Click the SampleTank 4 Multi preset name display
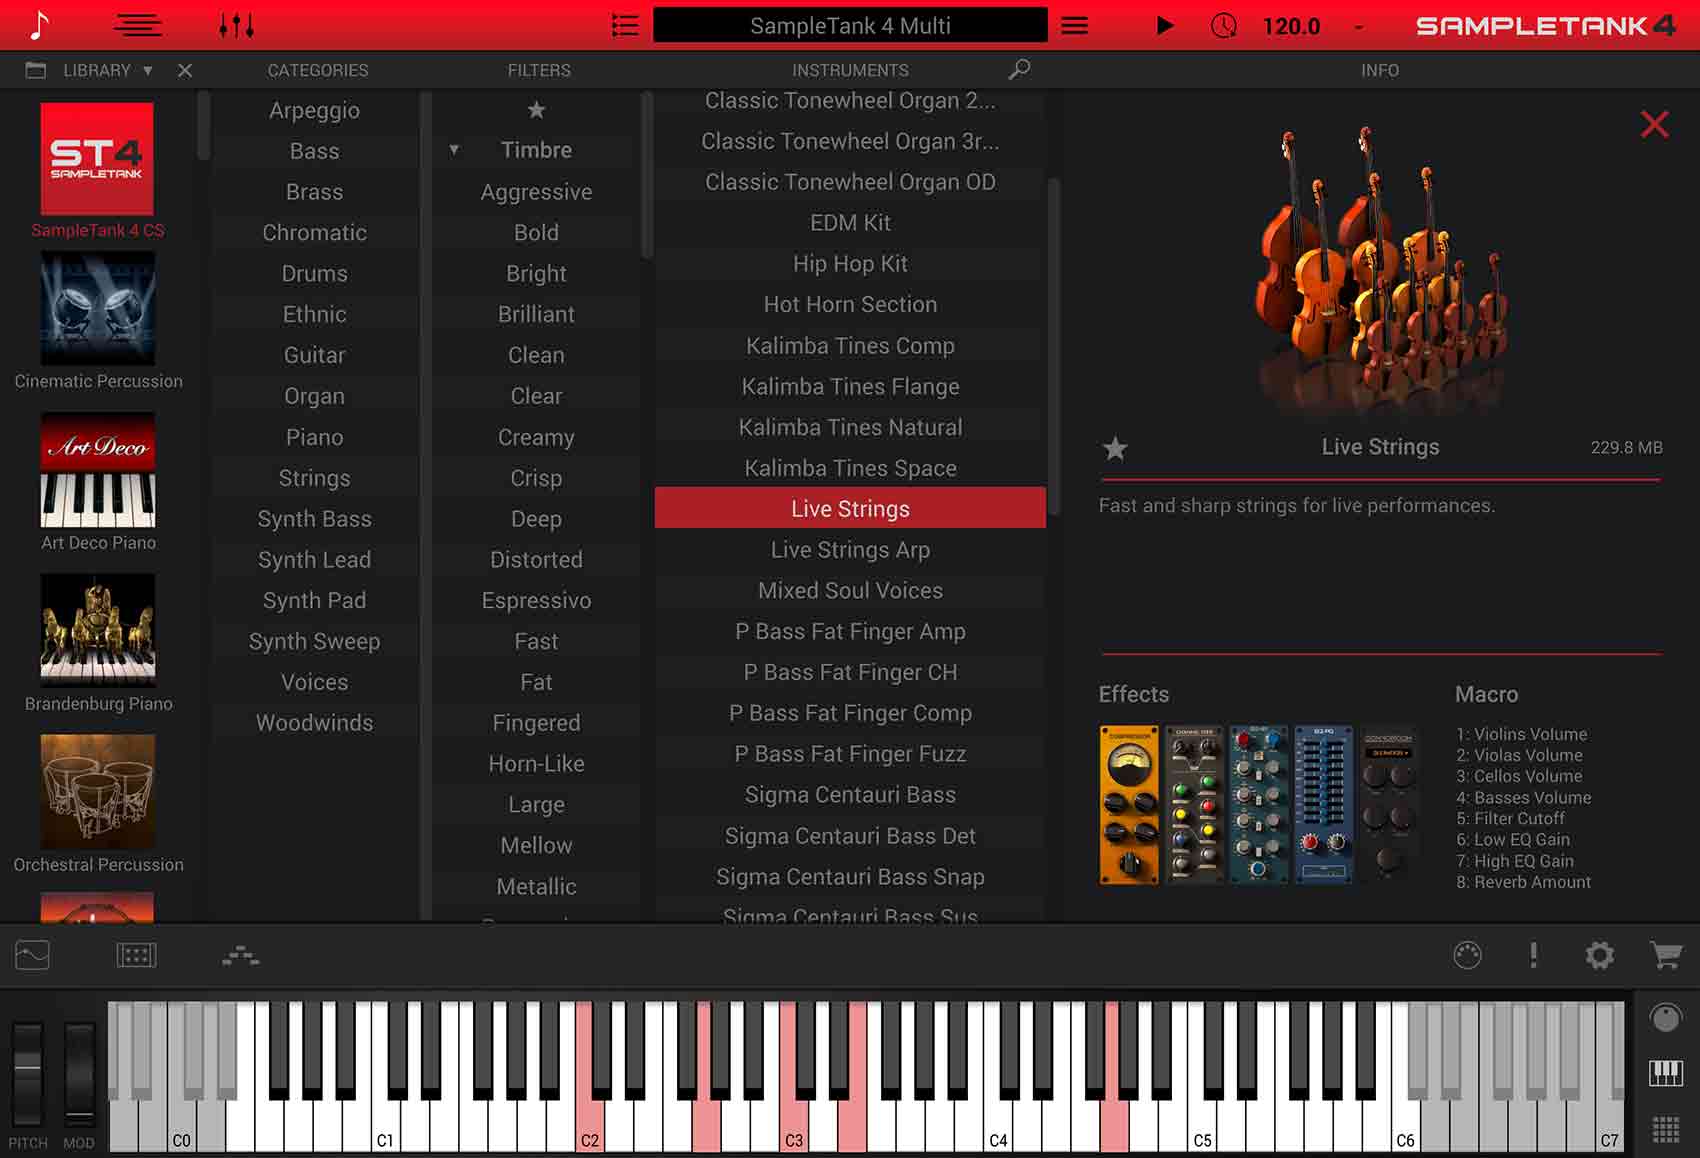This screenshot has width=1700, height=1158. click(850, 25)
